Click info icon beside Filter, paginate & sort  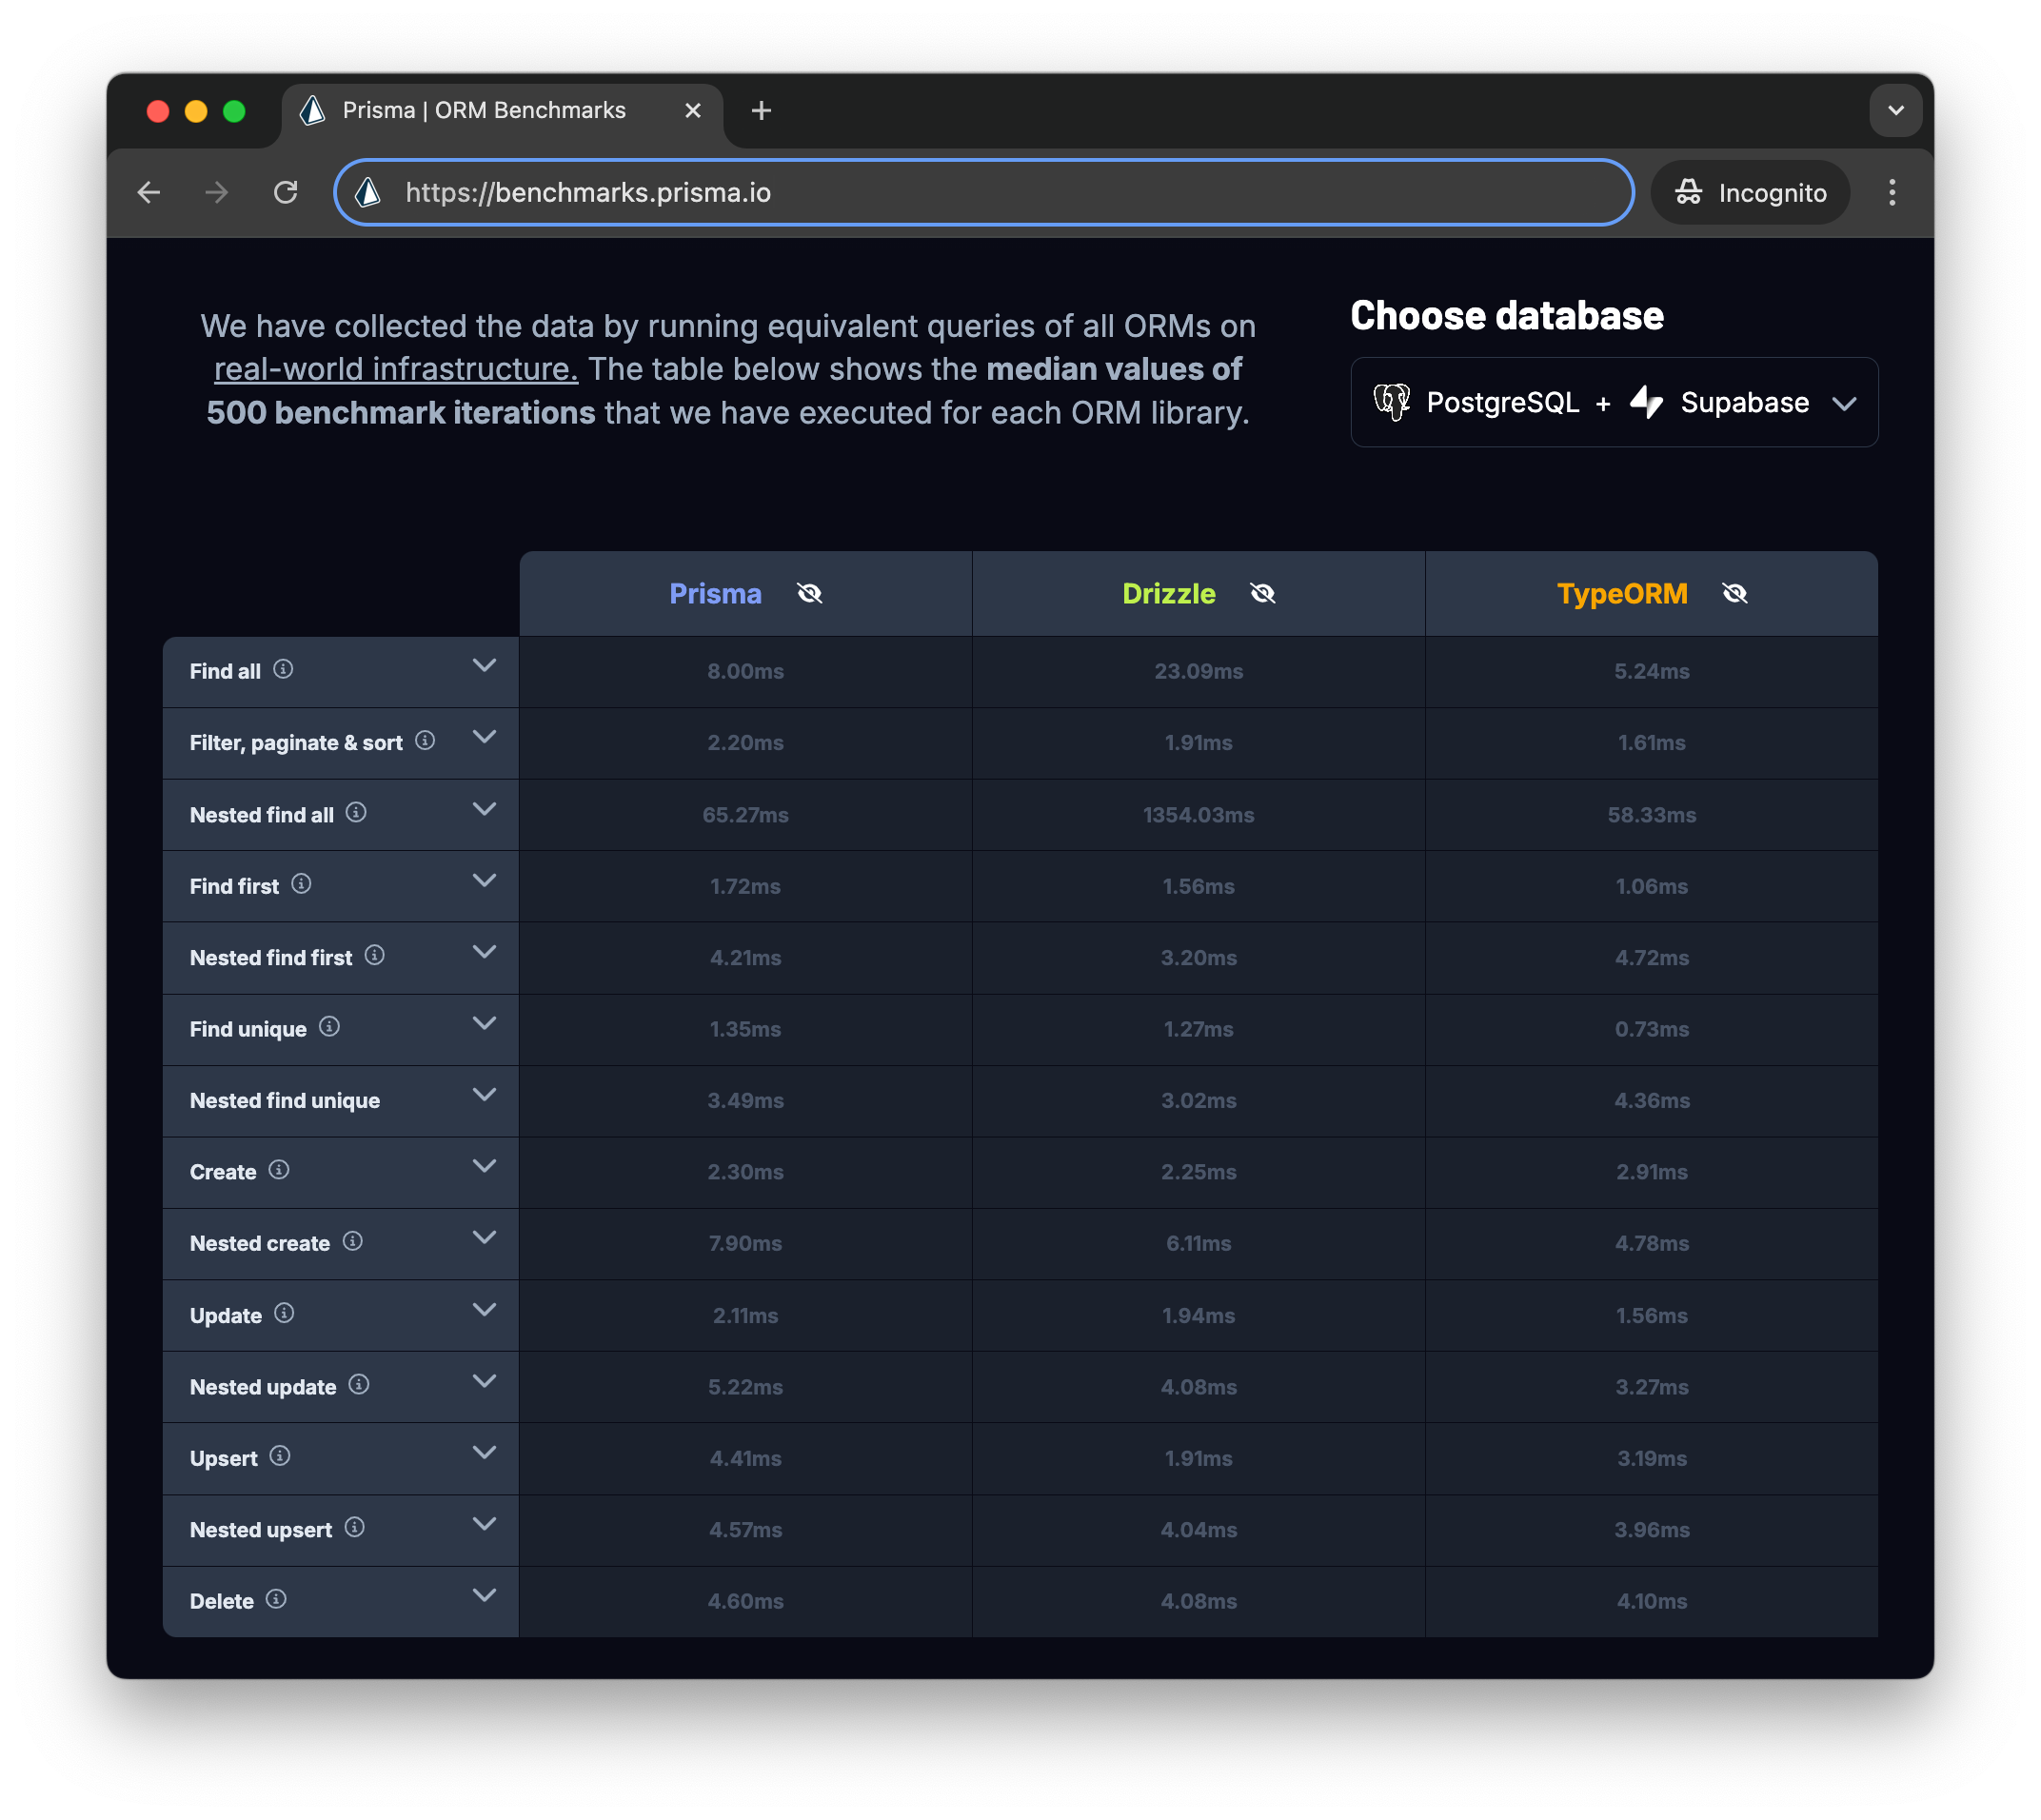coord(425,740)
